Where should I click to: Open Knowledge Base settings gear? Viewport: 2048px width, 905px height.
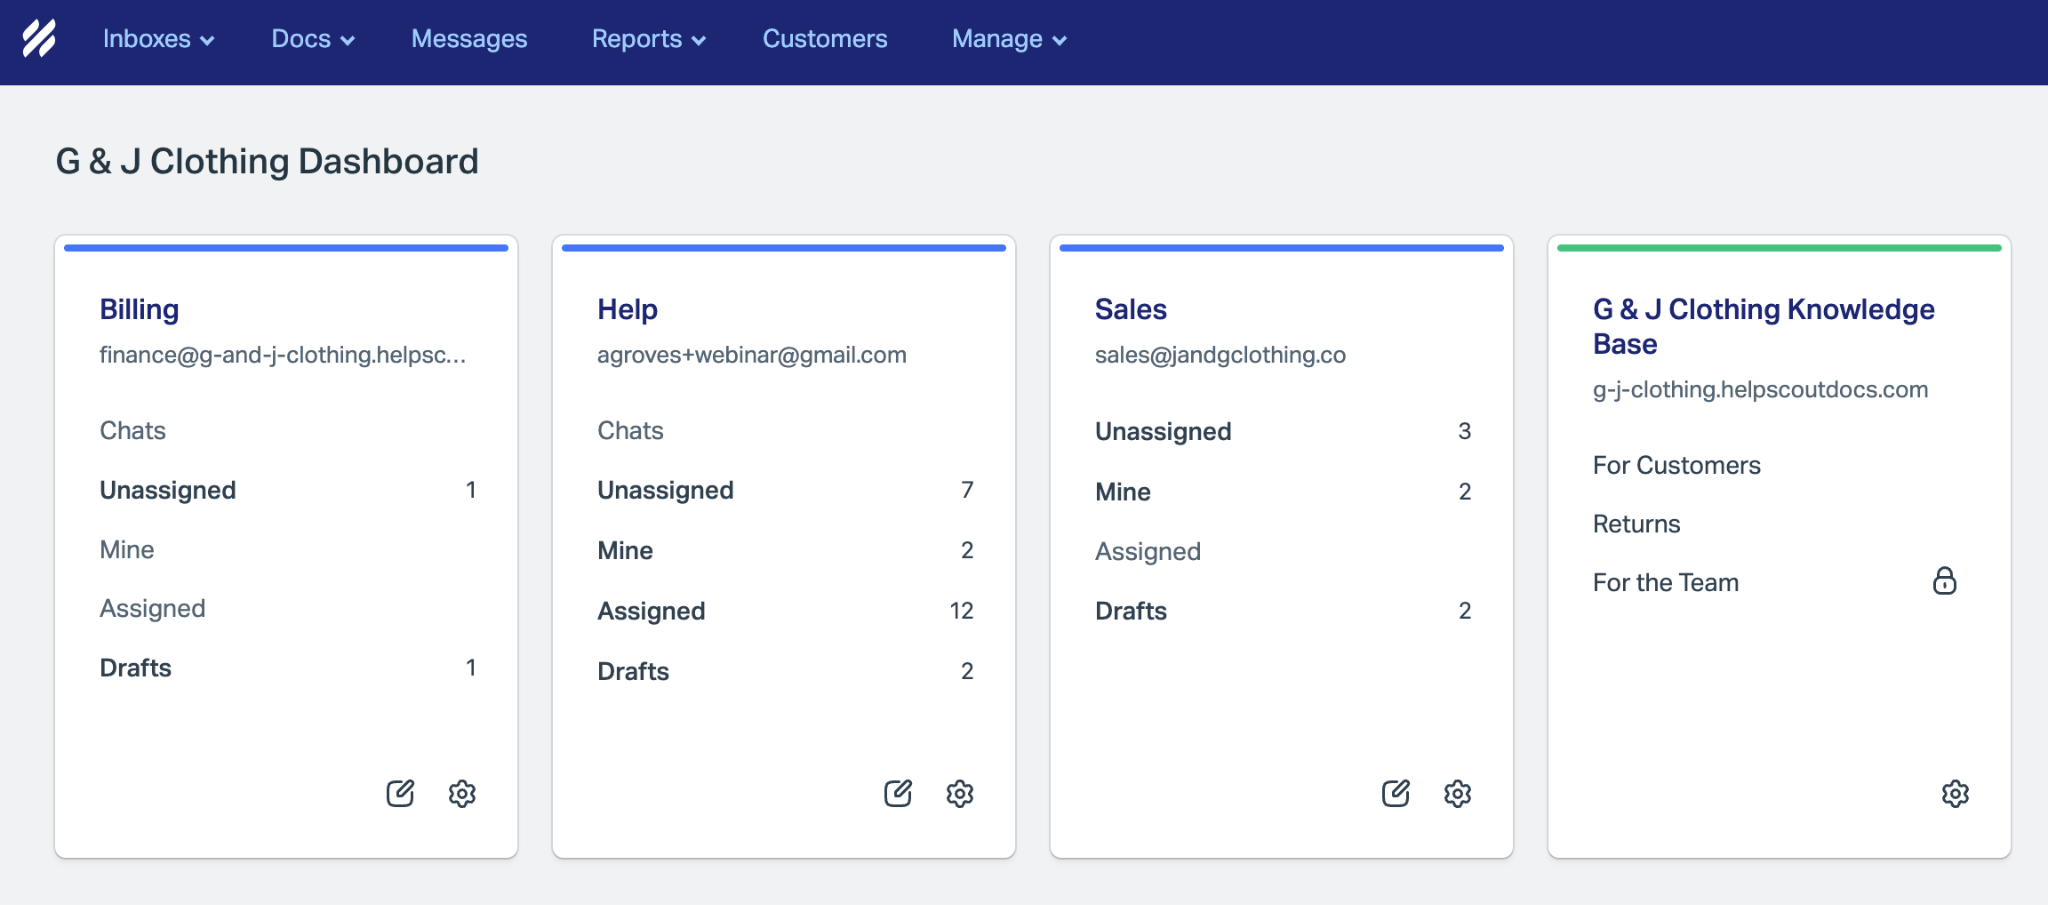(1955, 794)
